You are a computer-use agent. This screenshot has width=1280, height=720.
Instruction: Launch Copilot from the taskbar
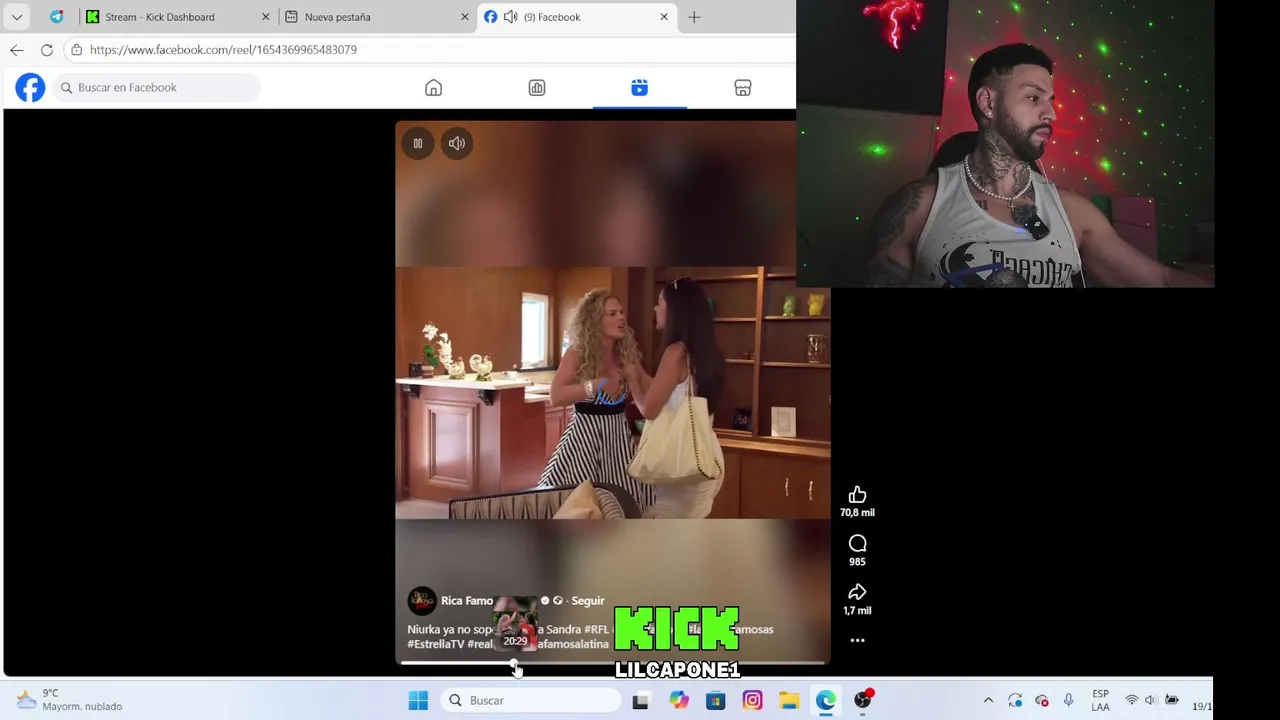coord(679,701)
